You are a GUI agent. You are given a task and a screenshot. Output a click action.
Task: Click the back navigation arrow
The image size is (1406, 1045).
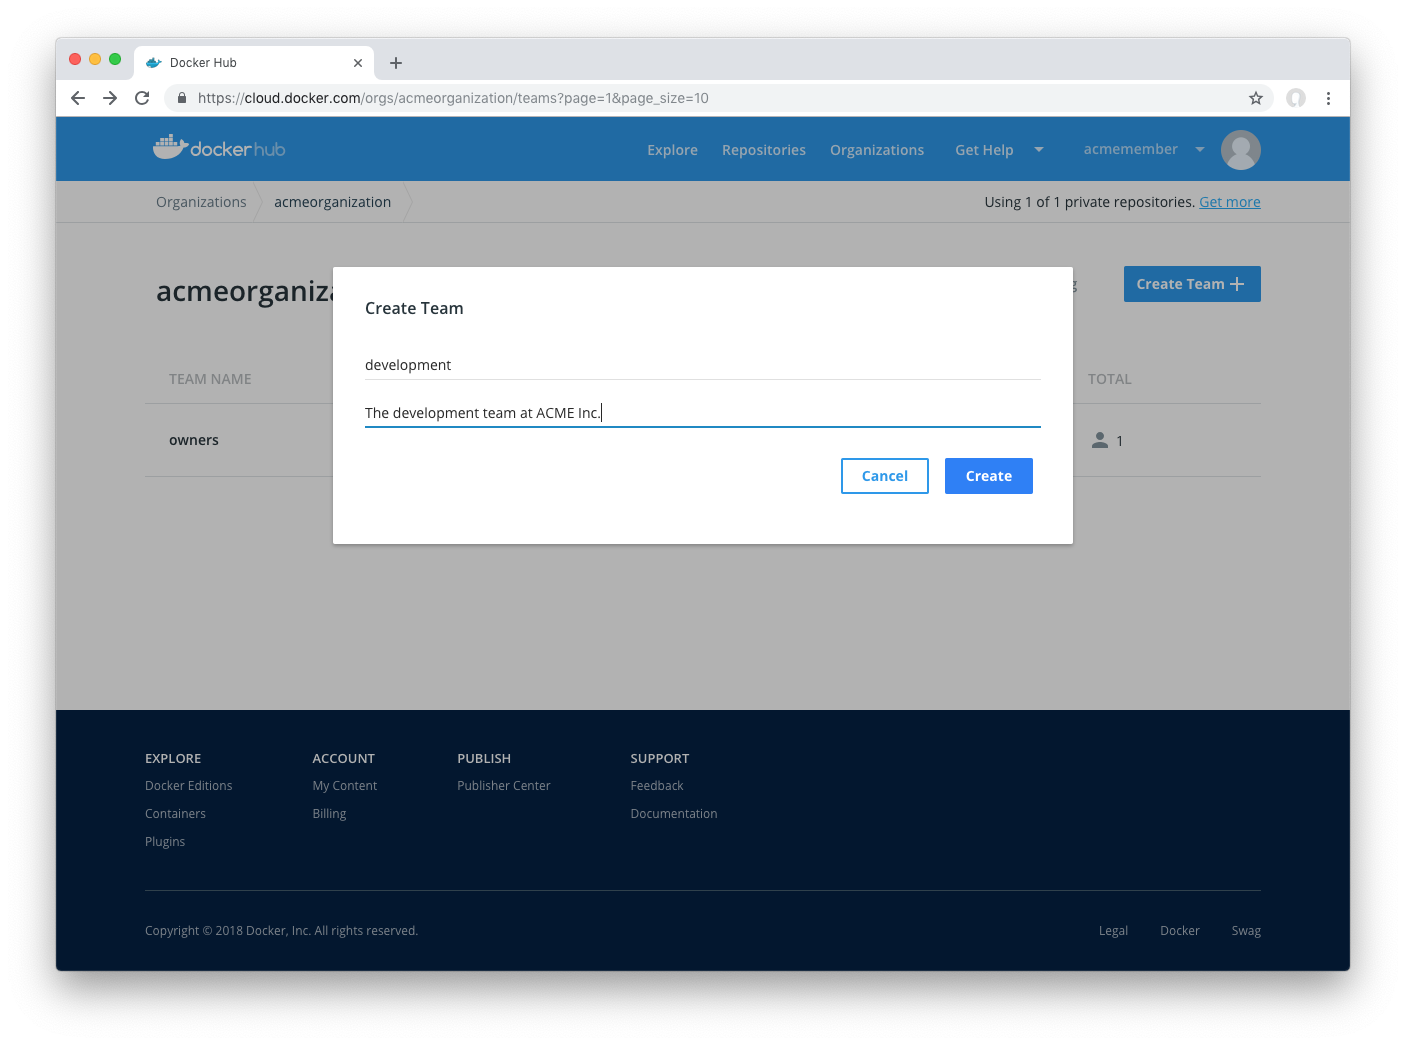click(77, 98)
